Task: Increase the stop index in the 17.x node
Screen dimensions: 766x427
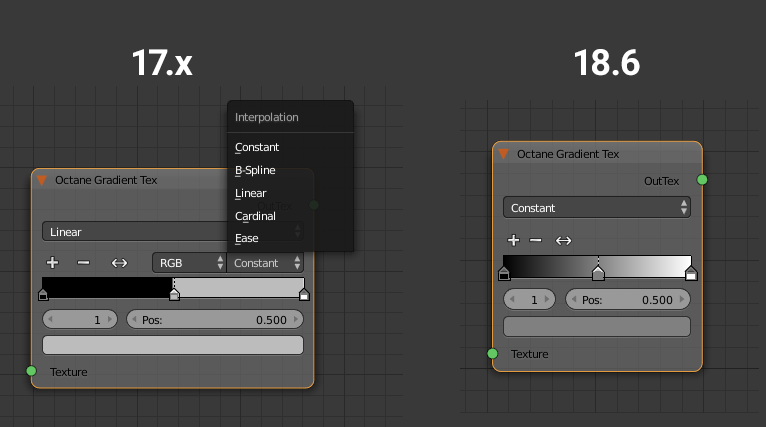Action: [110, 320]
